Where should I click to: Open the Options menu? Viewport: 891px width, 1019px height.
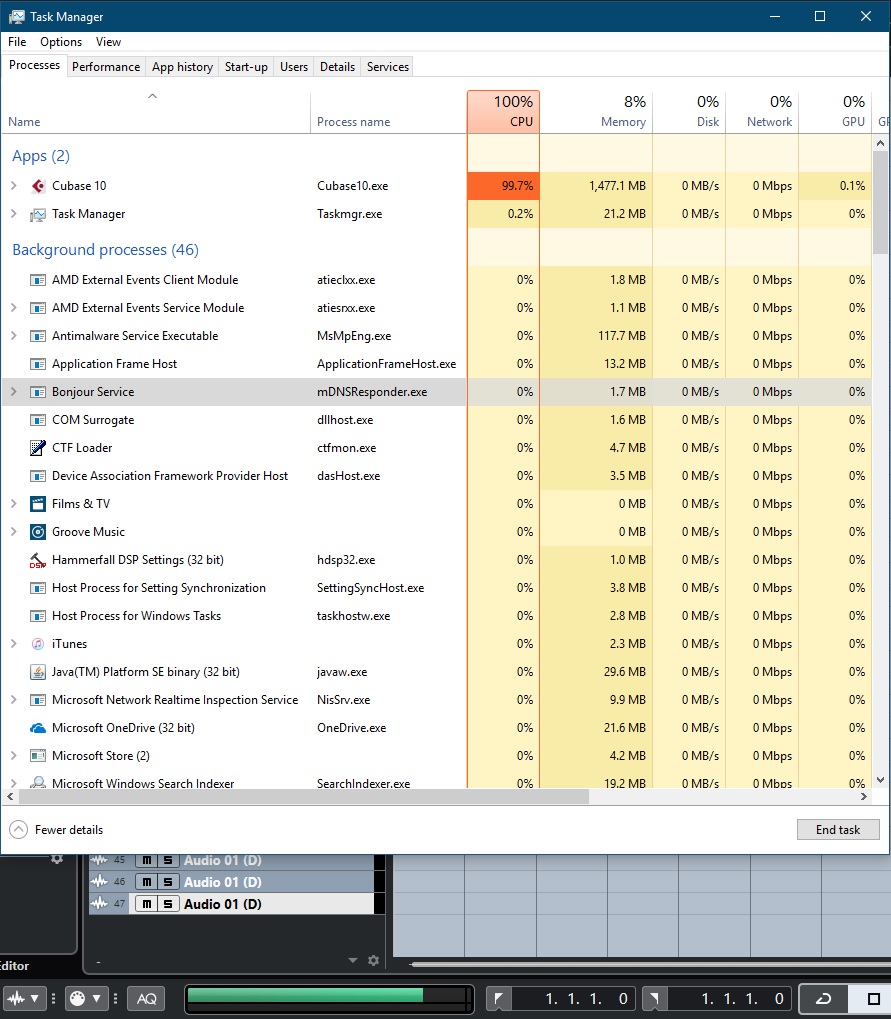(x=61, y=42)
